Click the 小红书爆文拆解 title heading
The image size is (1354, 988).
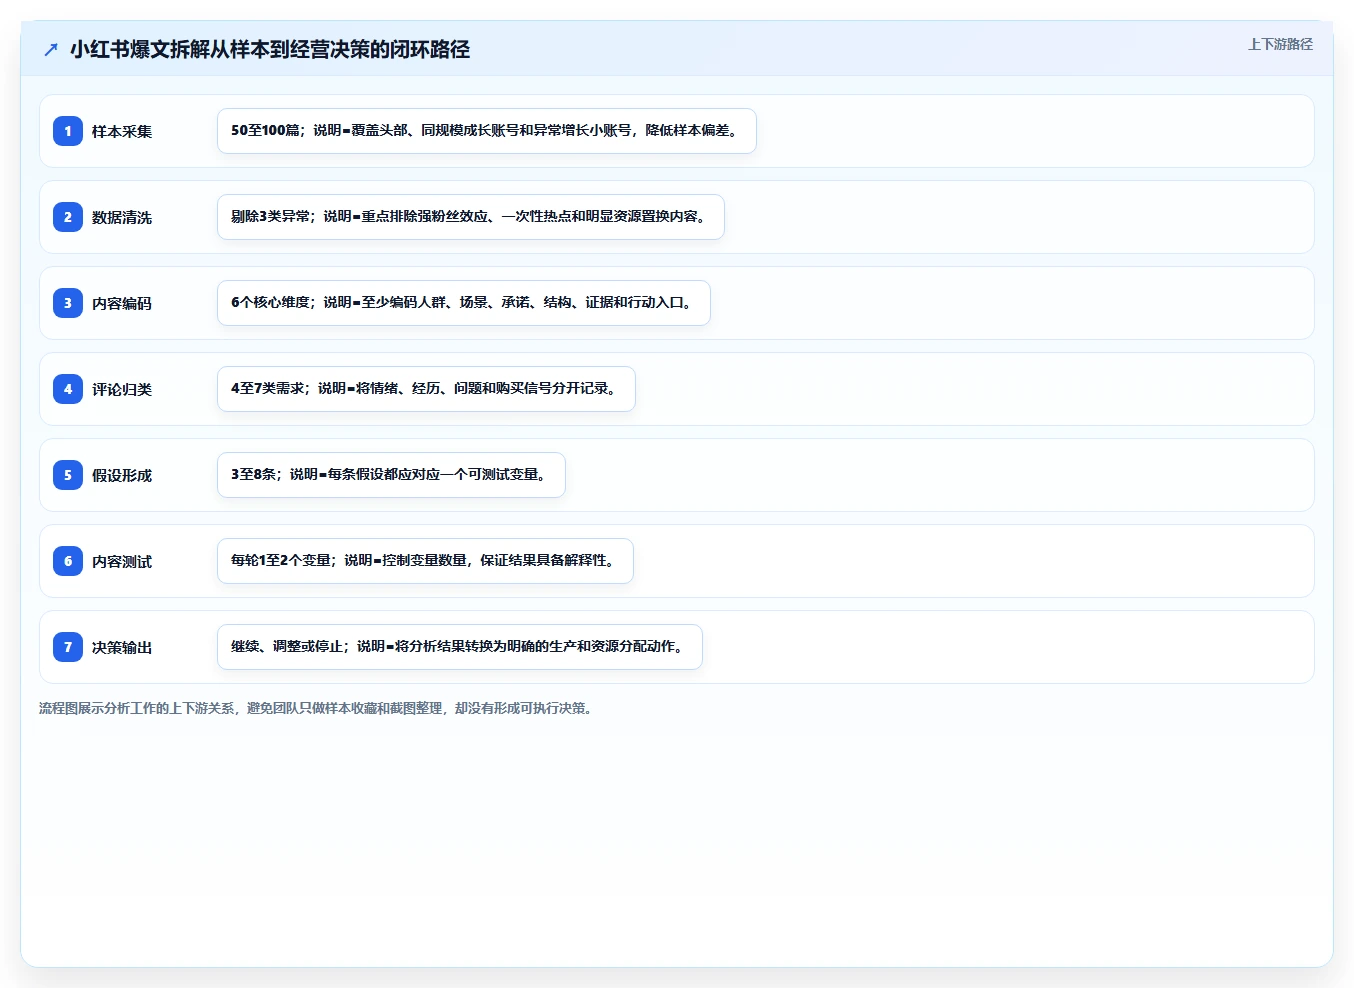(270, 49)
